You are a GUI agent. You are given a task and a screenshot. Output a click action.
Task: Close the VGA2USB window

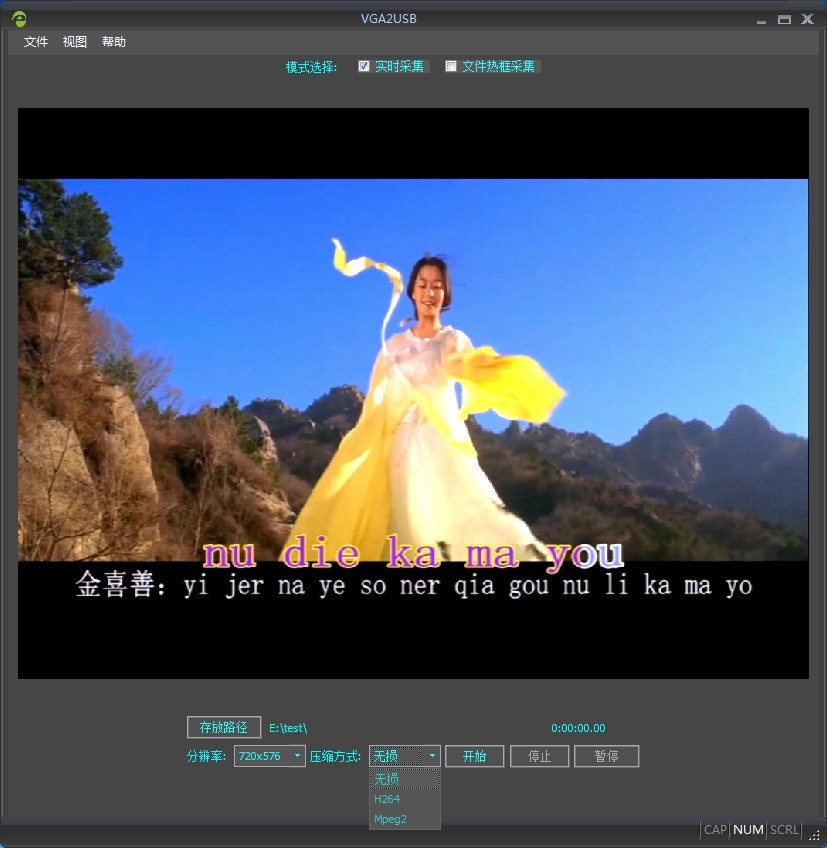pos(807,20)
